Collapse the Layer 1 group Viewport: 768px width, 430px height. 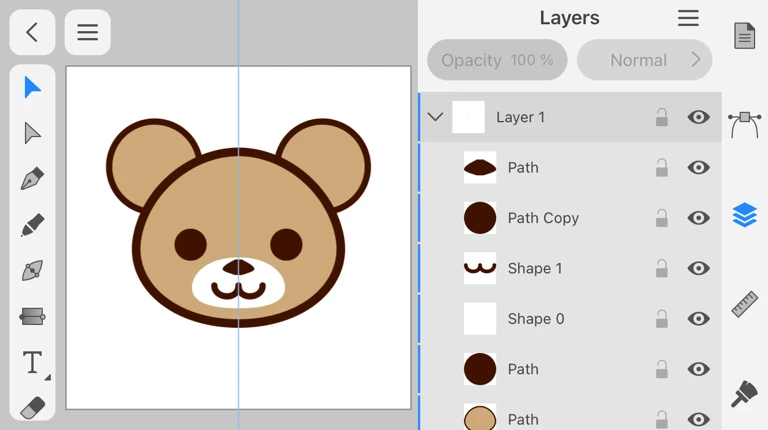point(435,117)
